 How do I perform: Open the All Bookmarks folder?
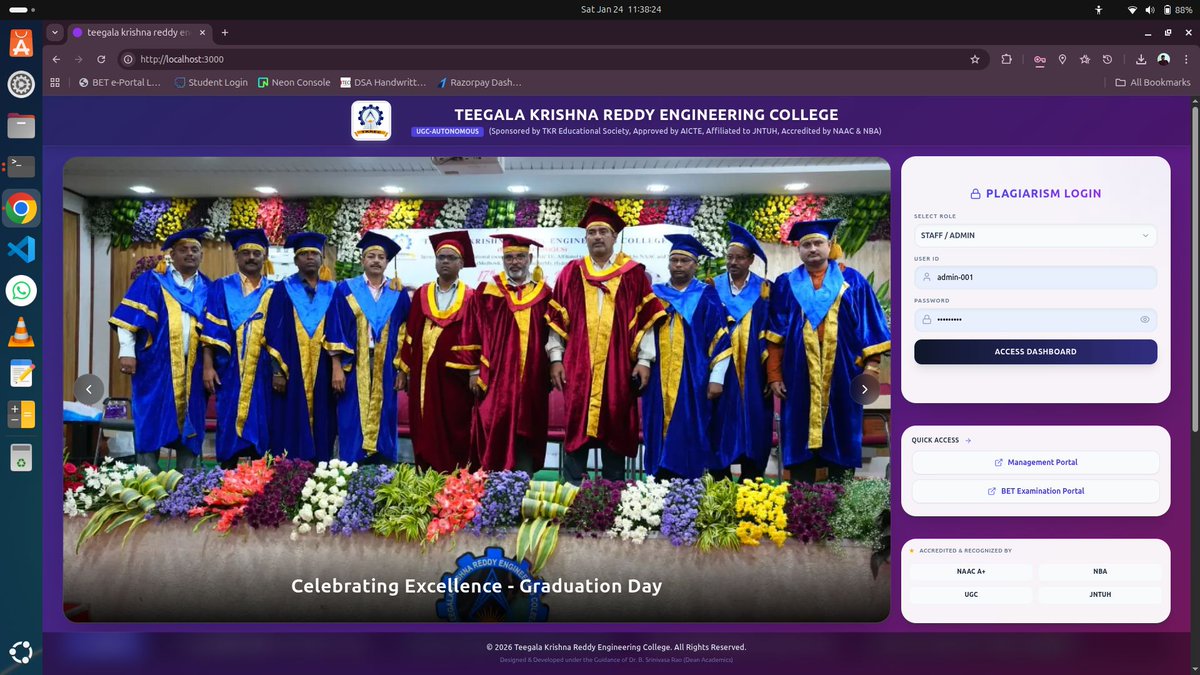point(1152,82)
